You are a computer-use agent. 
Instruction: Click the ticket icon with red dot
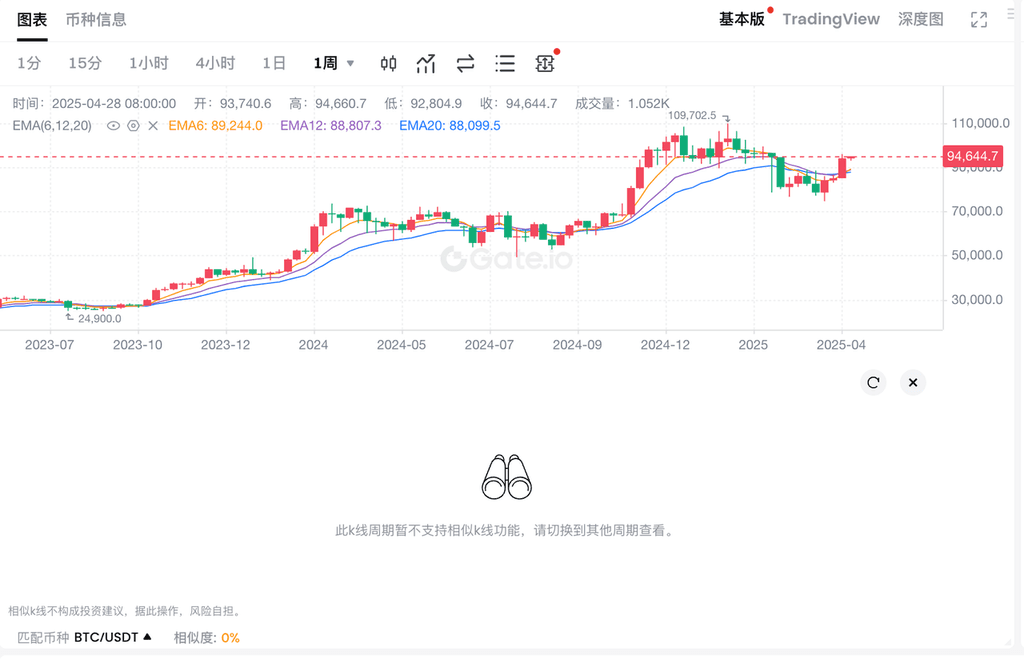[x=544, y=64]
